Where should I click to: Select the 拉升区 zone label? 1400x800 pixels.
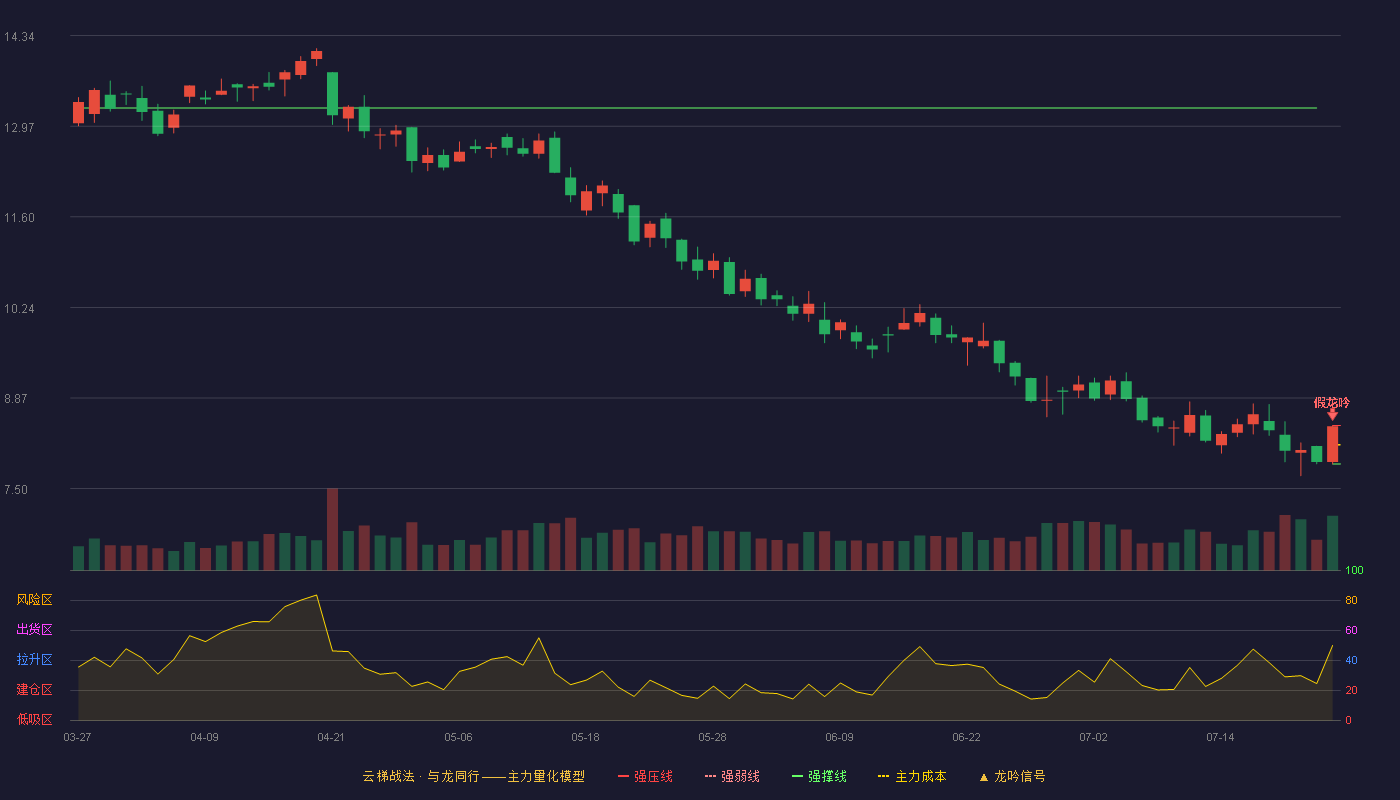34,660
